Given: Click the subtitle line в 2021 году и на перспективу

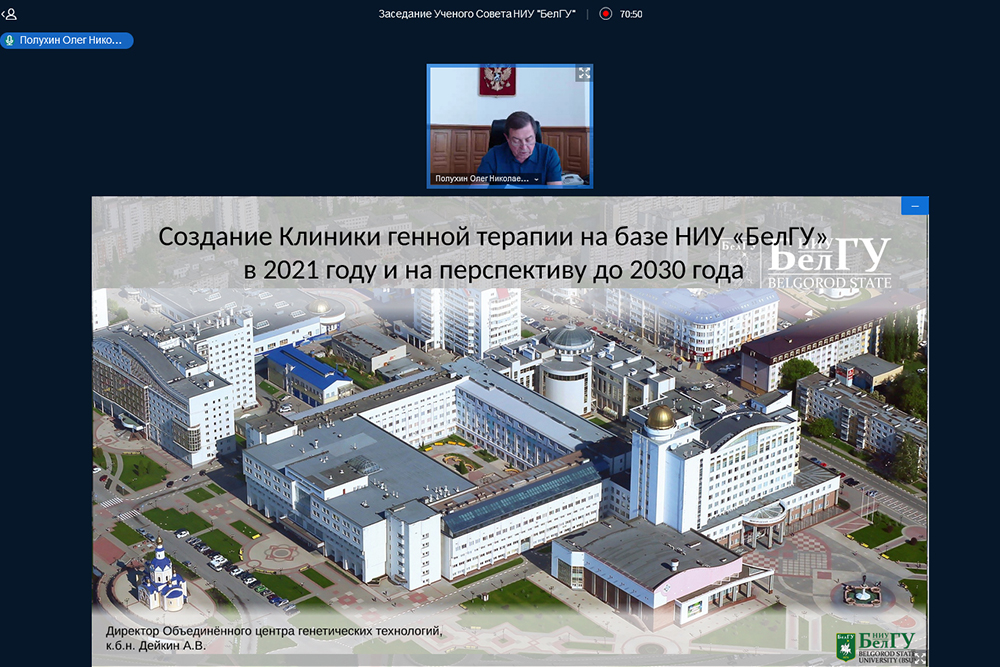Looking at the screenshot, I should 494,270.
